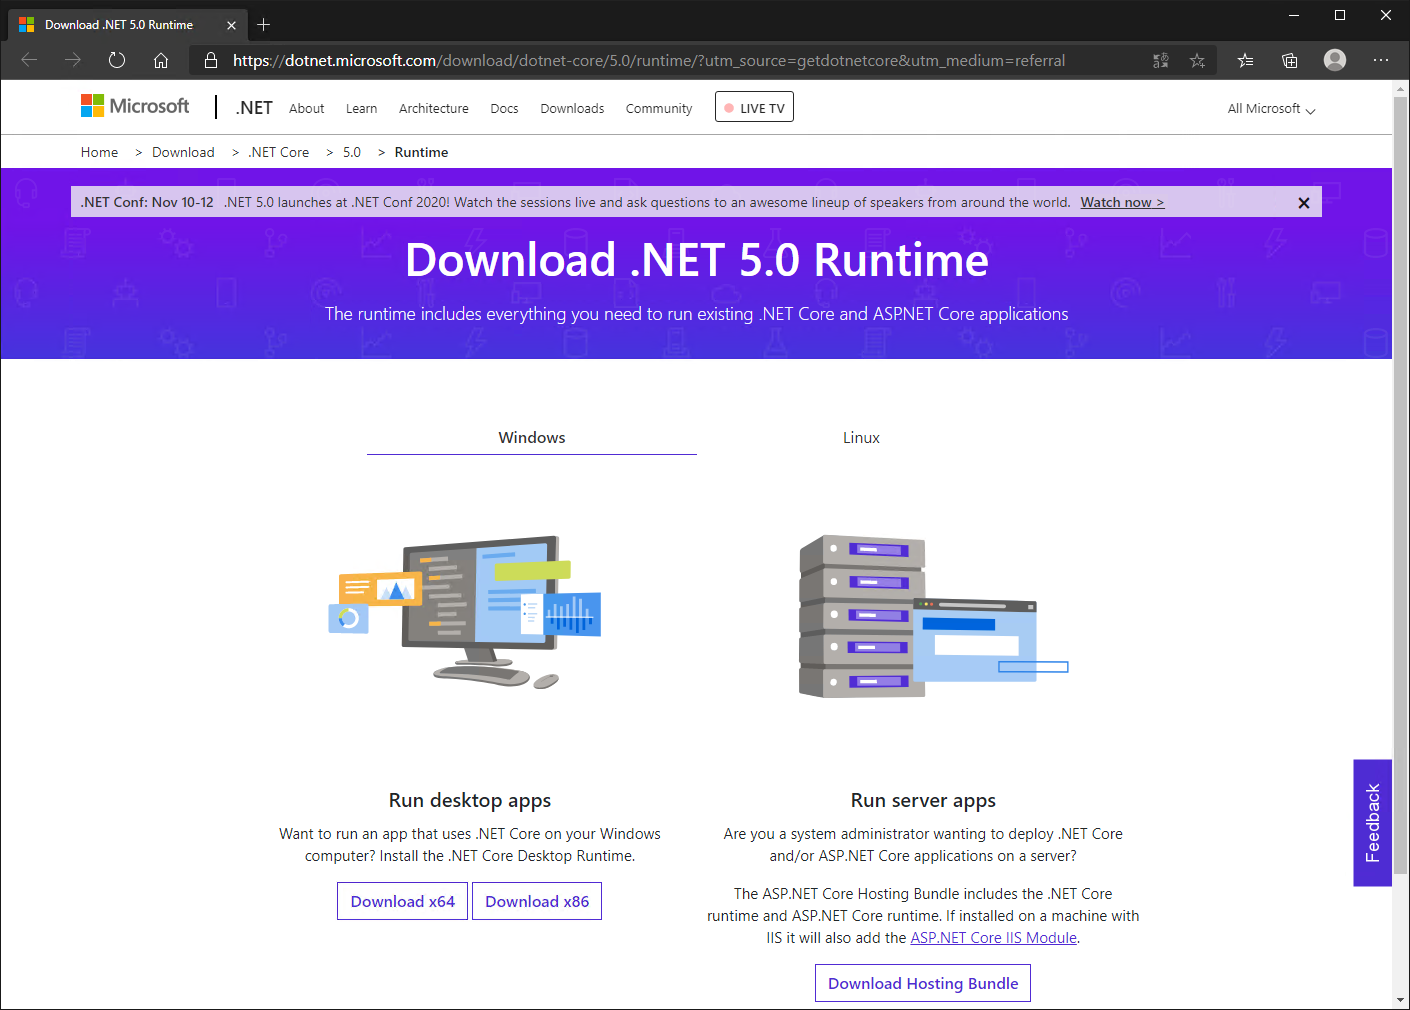Open the ASP.NET Core IIS Module link
This screenshot has height=1010, width=1410.
click(x=994, y=938)
